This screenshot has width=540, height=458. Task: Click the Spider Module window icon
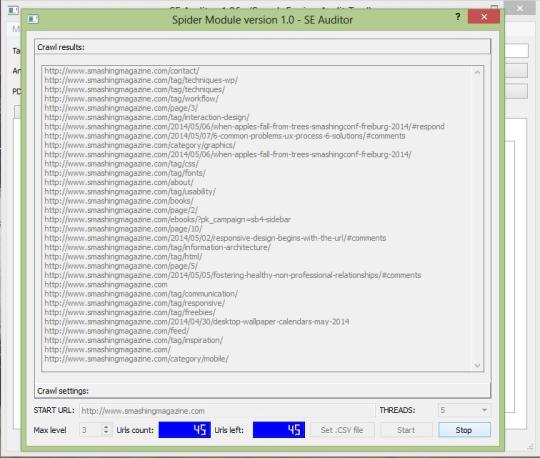coord(33,19)
